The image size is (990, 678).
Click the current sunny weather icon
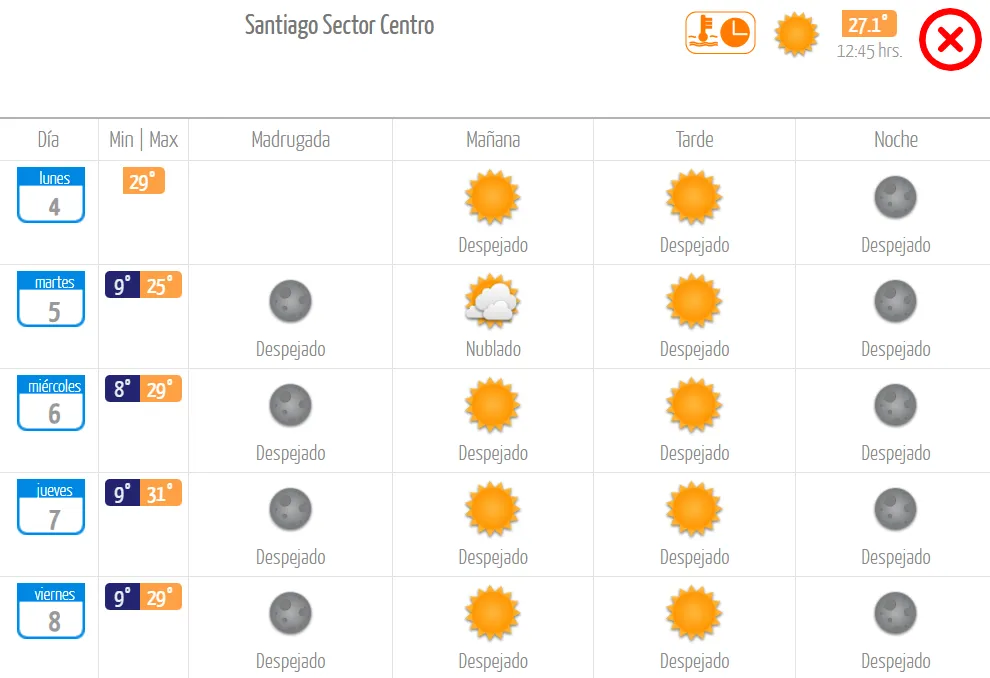click(x=797, y=34)
